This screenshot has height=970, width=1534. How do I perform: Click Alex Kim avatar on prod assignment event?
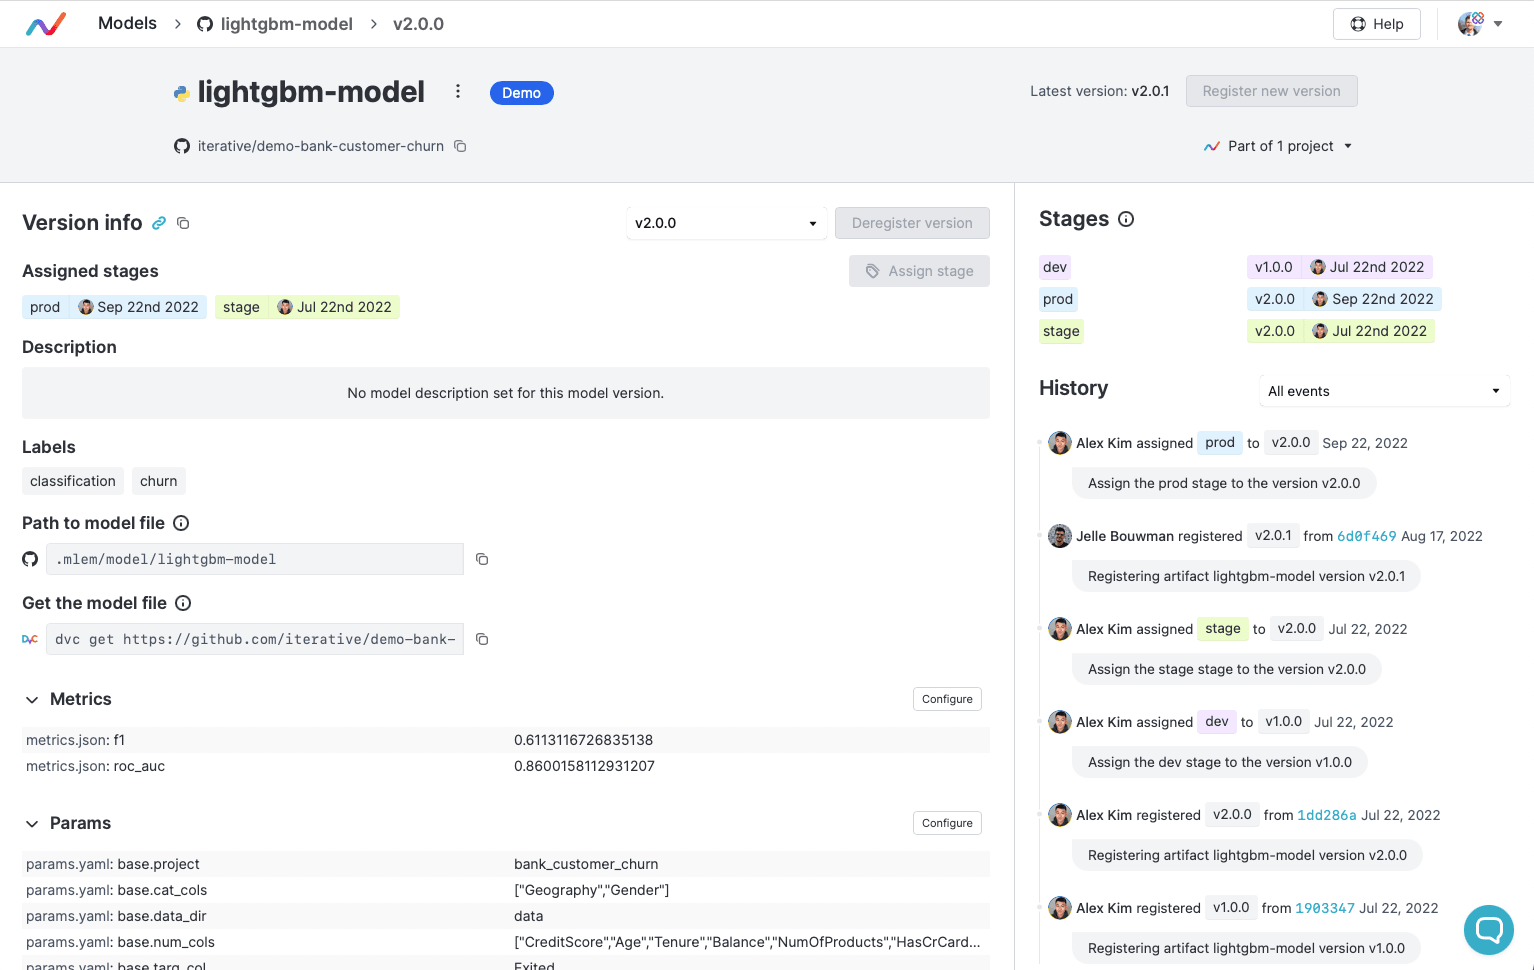pyautogui.click(x=1060, y=443)
